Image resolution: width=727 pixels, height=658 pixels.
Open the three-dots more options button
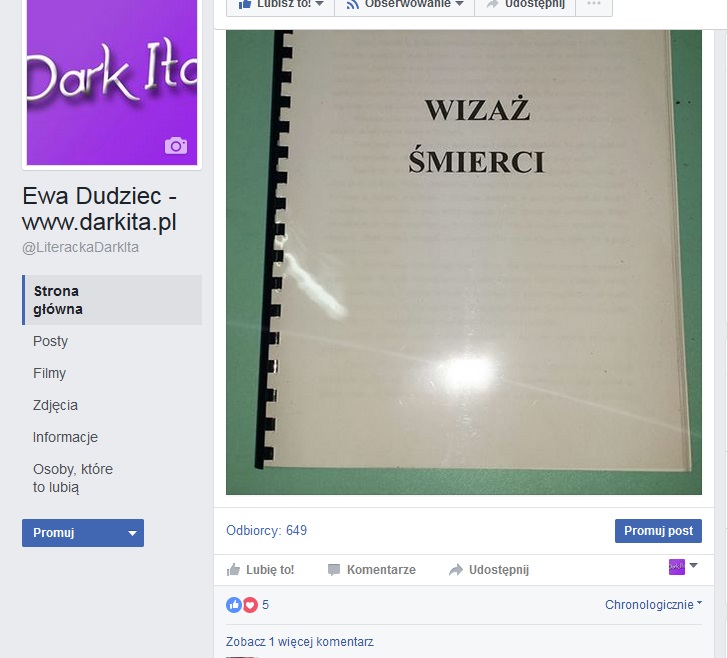pos(594,4)
